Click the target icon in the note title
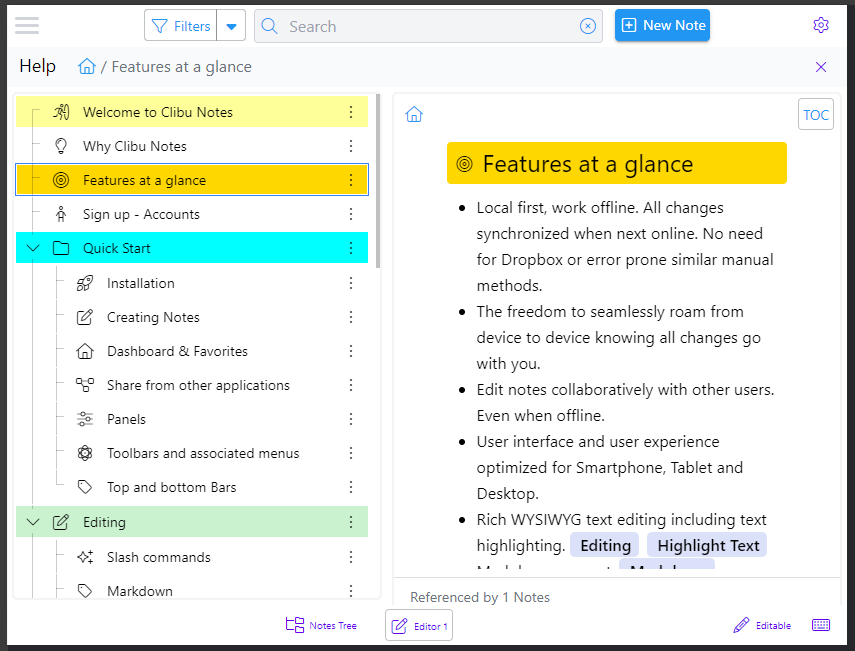The width and height of the screenshot is (855, 651). [464, 164]
